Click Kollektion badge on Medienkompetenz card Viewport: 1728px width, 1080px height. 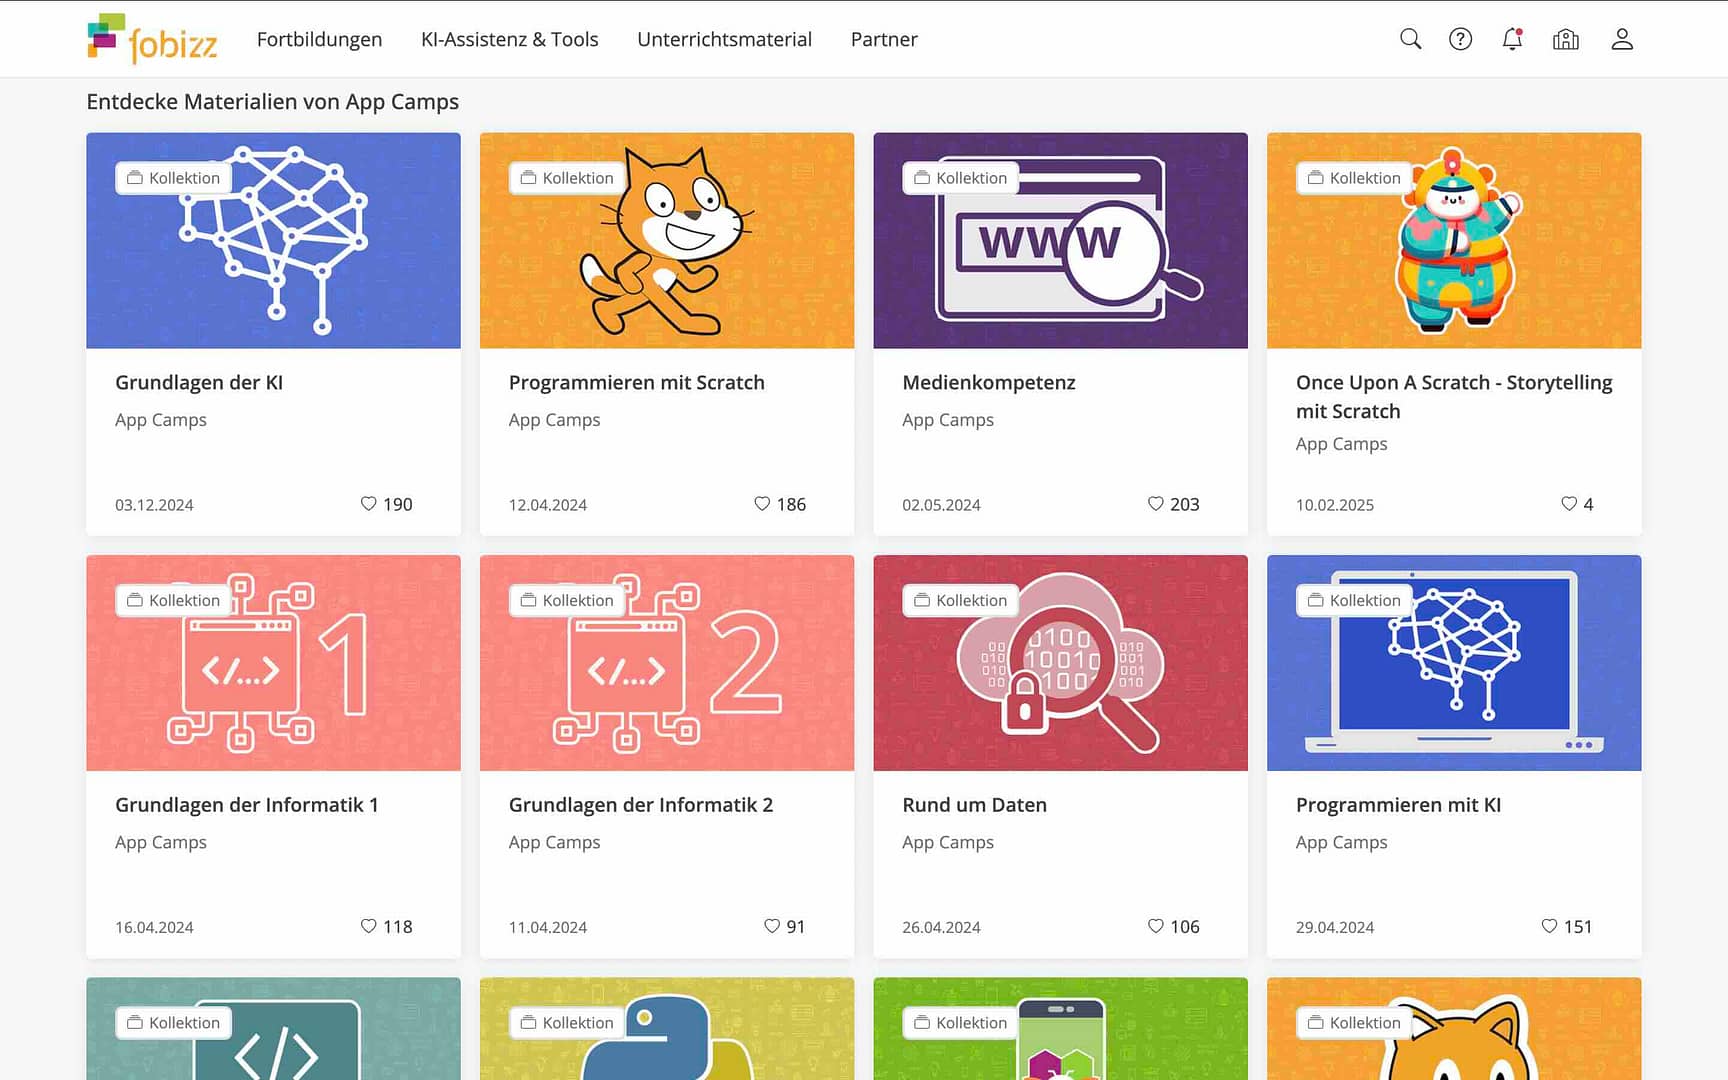click(x=960, y=178)
